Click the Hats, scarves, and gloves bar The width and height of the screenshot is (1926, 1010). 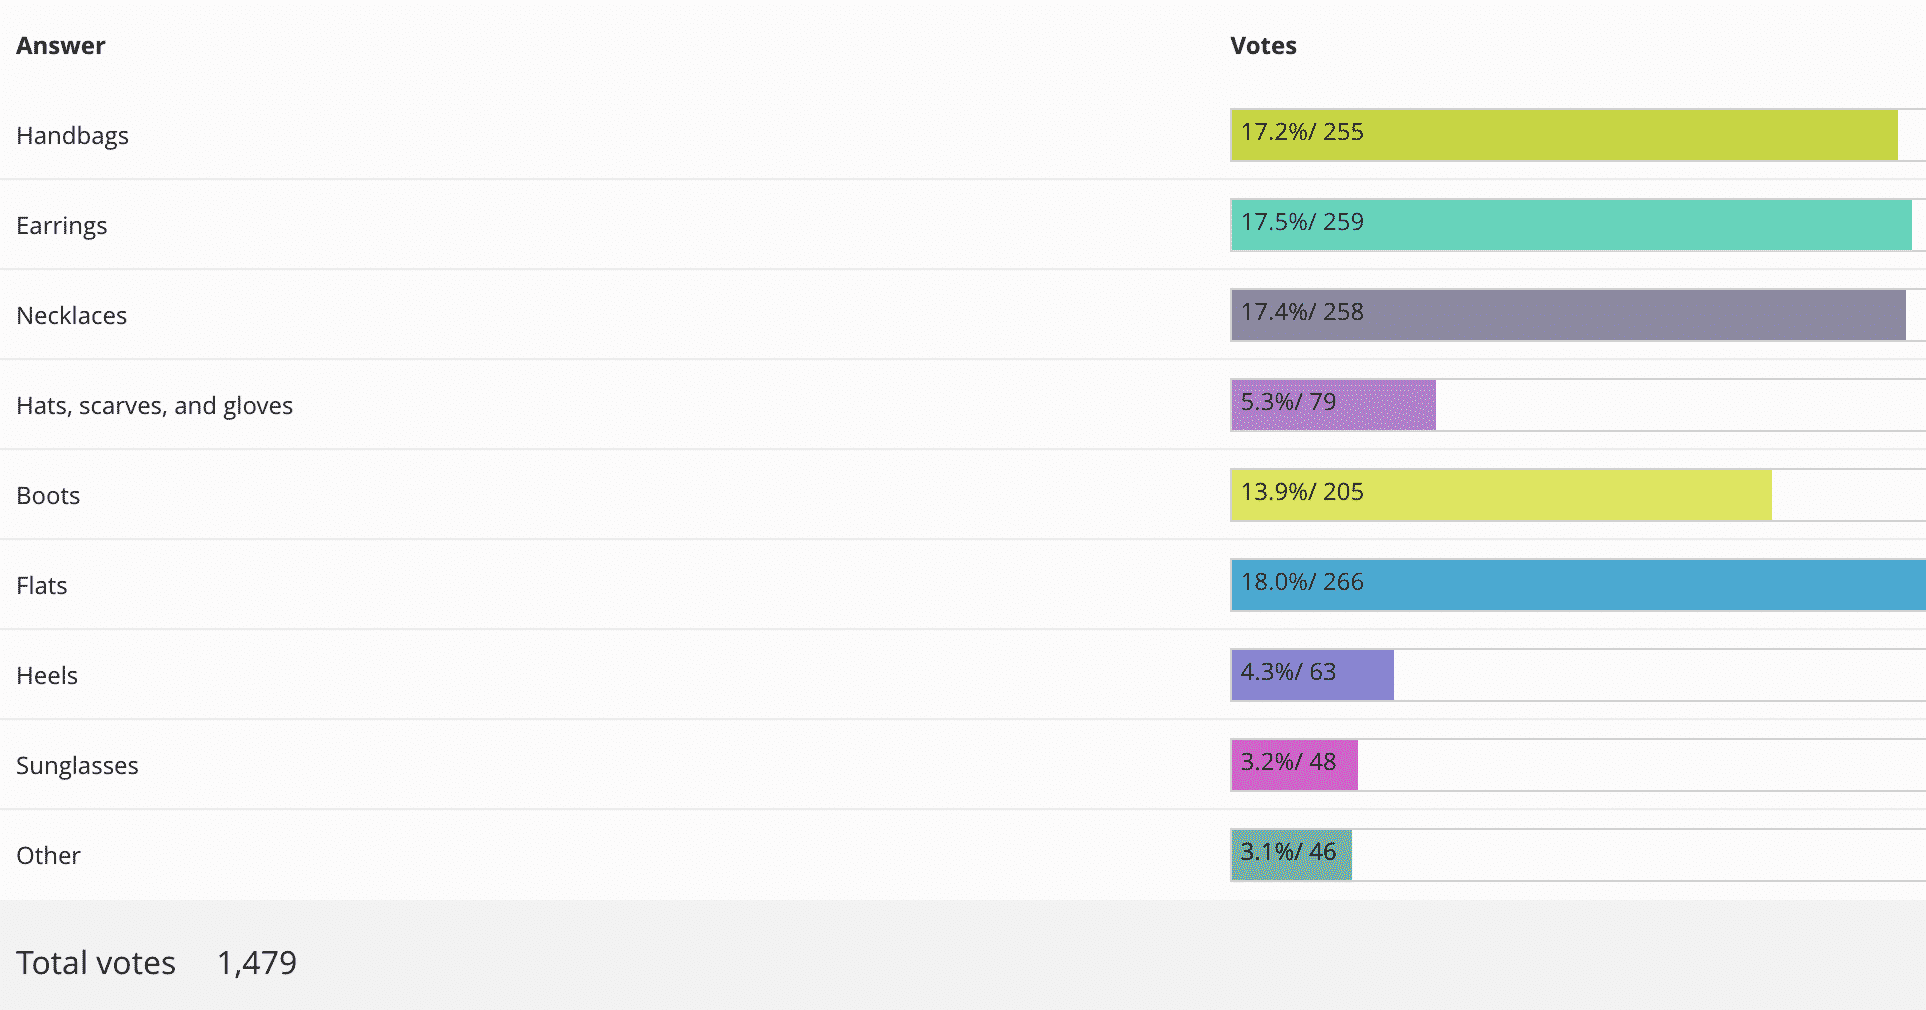1333,405
